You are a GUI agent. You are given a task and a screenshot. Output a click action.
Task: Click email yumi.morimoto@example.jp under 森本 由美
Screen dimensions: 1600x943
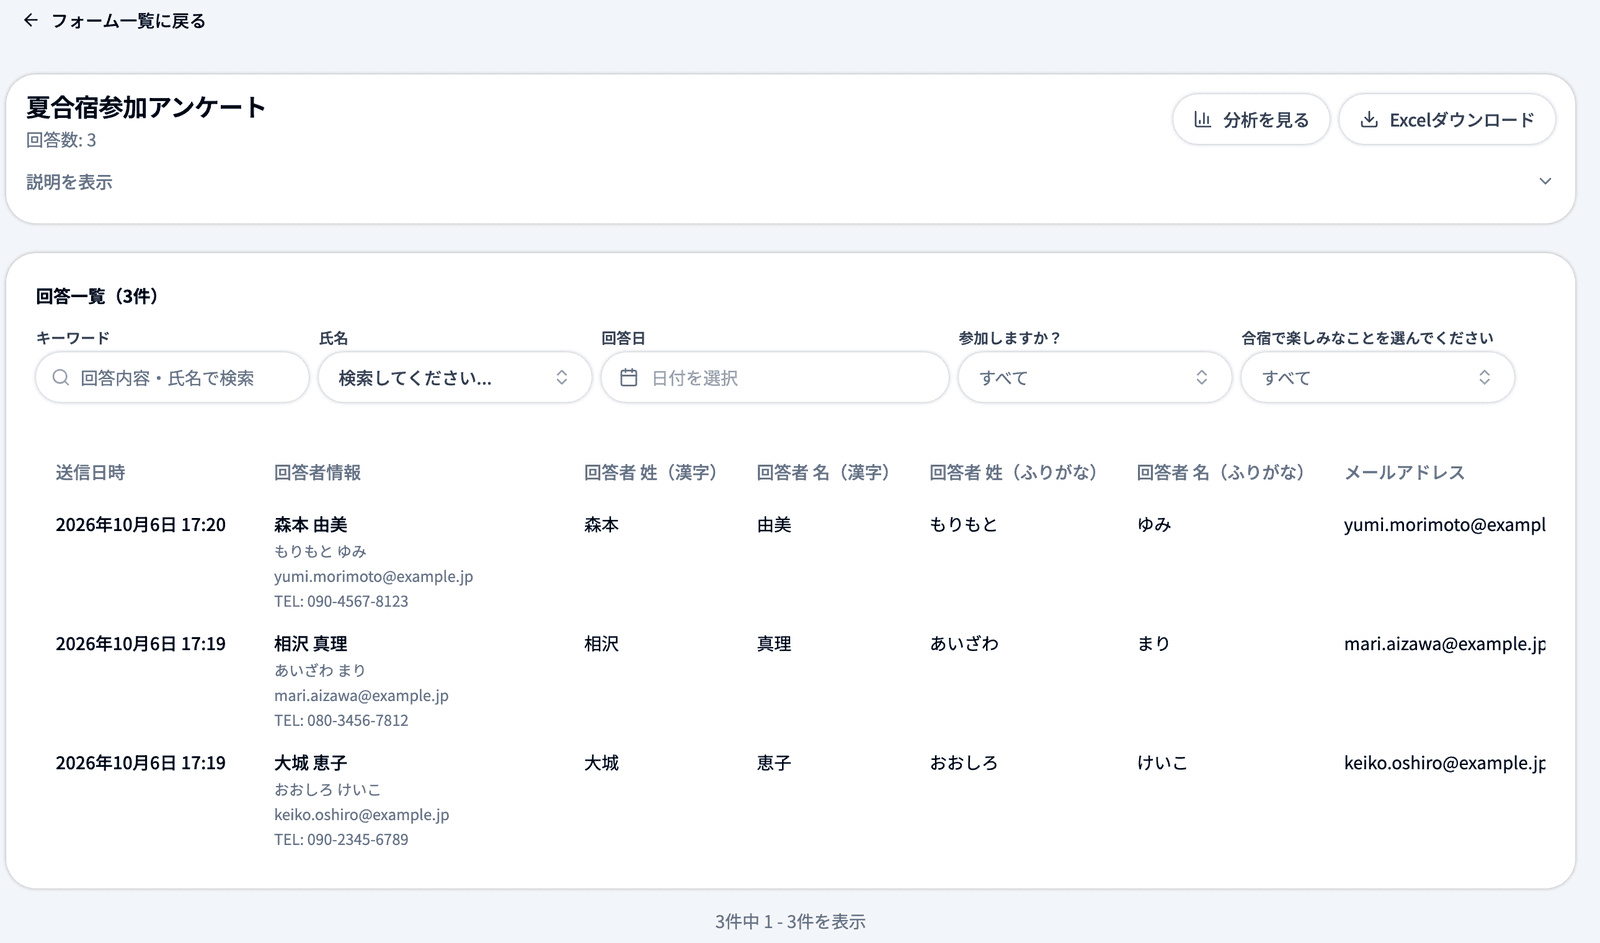pyautogui.click(x=374, y=576)
